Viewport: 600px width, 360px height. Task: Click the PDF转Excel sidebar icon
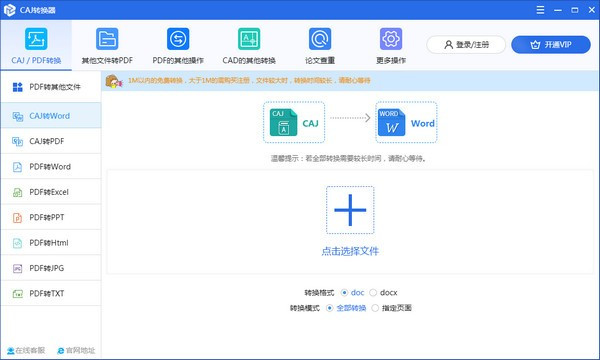click(x=18, y=192)
